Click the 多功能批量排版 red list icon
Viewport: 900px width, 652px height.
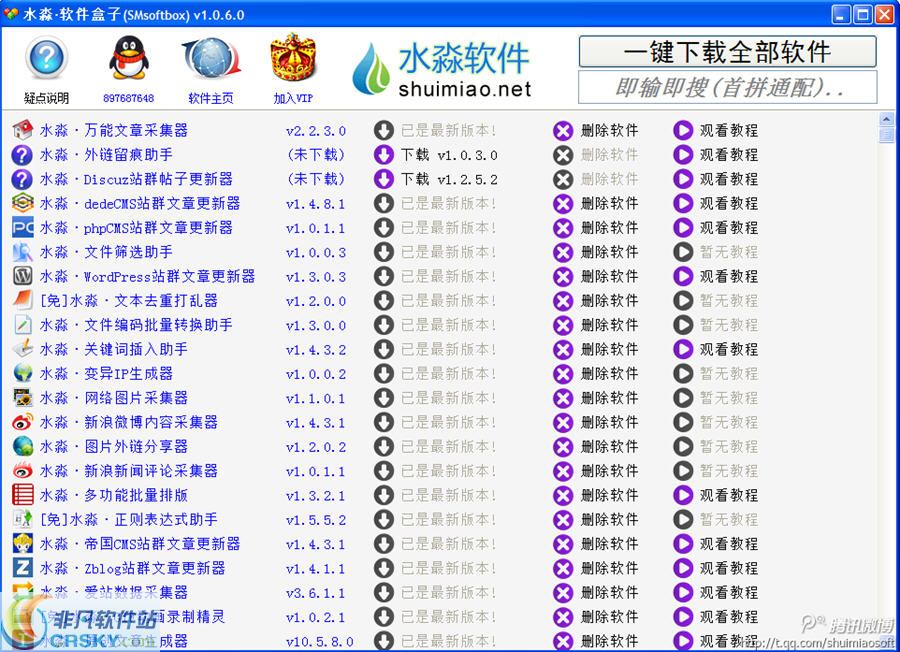tap(22, 495)
